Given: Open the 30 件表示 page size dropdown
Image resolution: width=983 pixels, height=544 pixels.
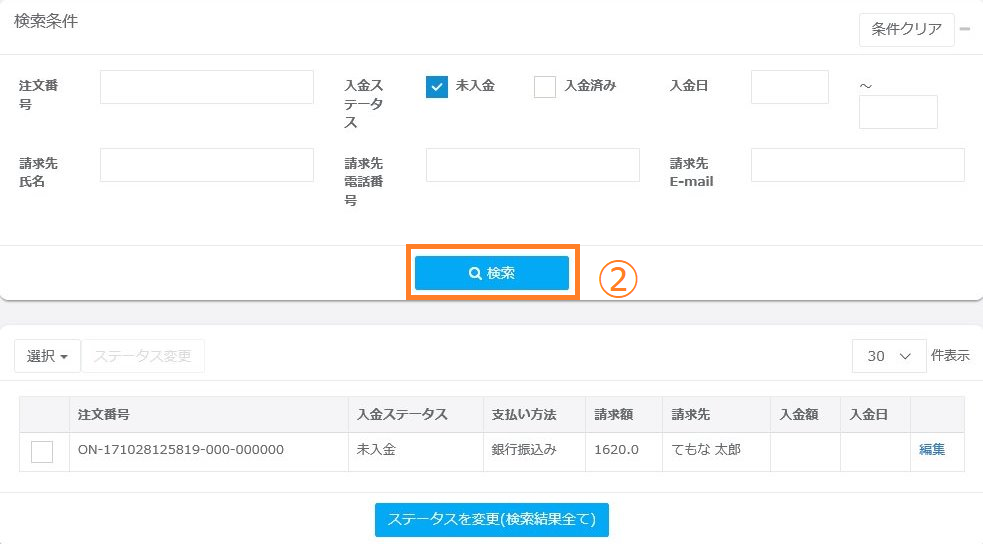Looking at the screenshot, I should [x=889, y=356].
